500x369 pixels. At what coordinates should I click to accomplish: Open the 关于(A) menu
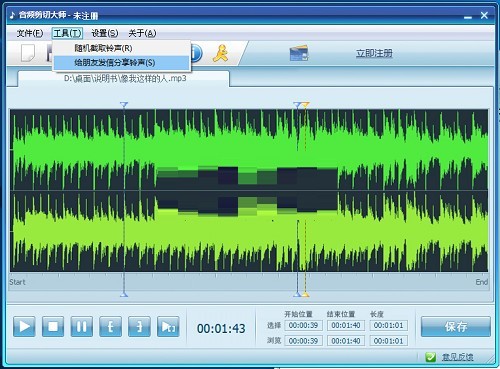coord(142,33)
